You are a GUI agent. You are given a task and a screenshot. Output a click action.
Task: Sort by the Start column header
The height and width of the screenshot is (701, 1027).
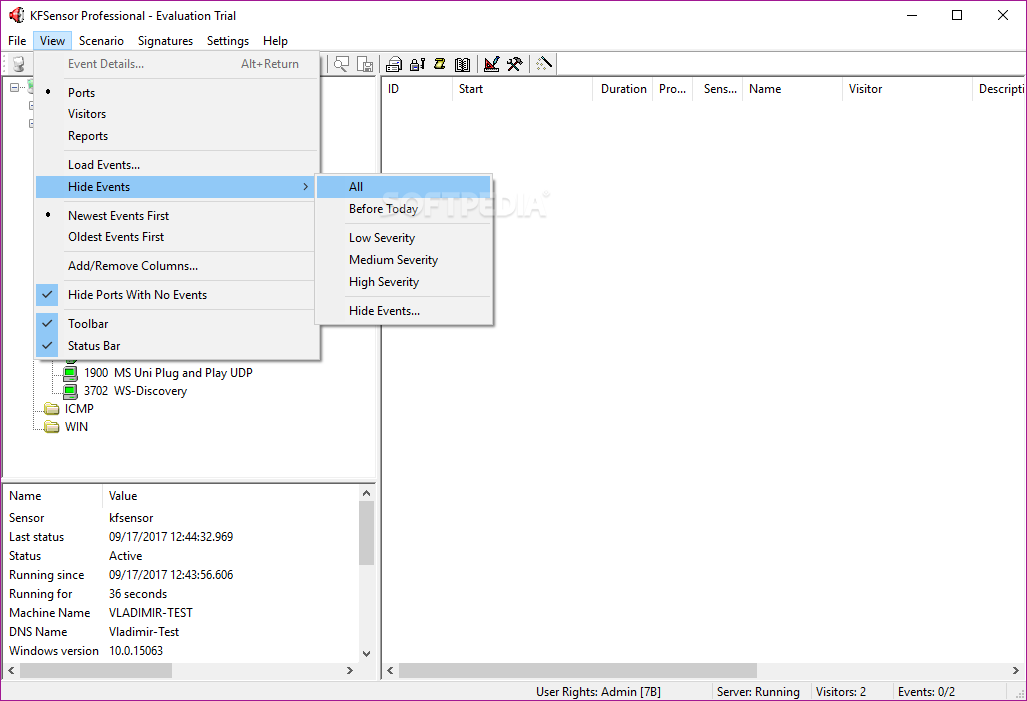(522, 89)
